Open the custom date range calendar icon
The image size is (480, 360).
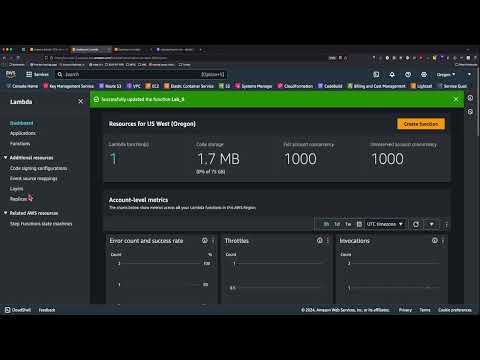click(359, 224)
